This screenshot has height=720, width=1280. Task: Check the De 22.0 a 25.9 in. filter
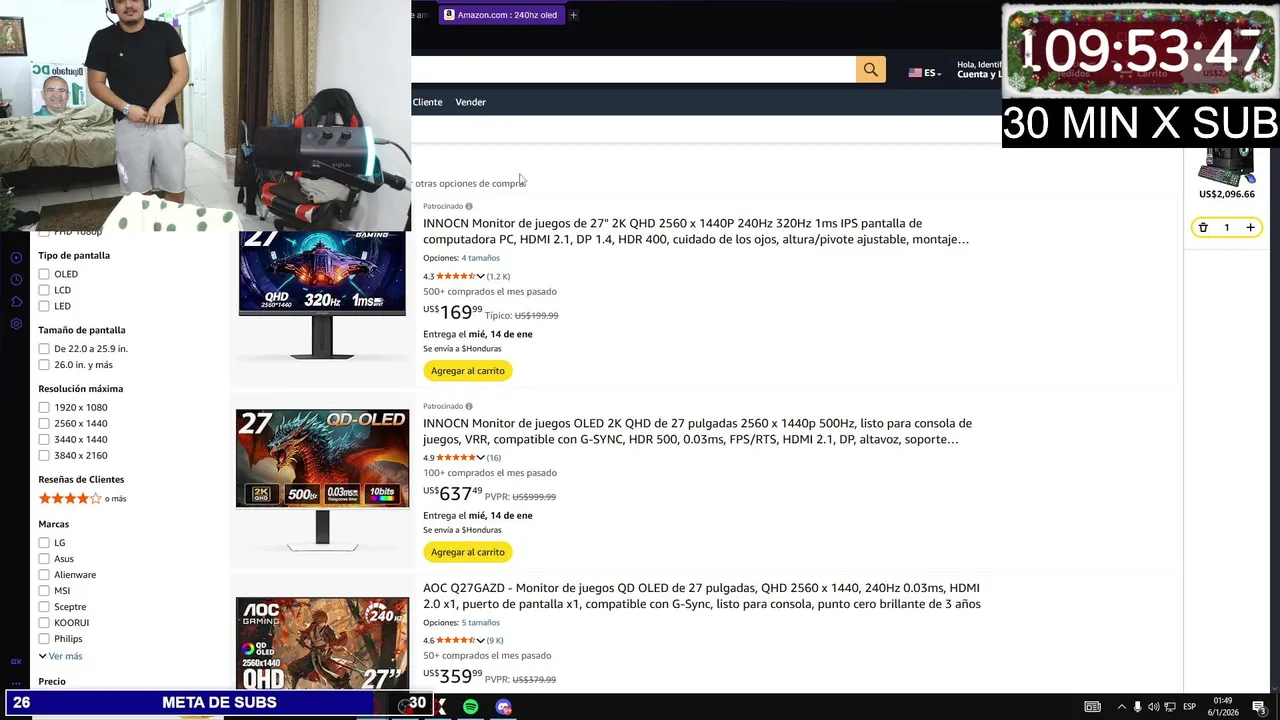tap(44, 349)
